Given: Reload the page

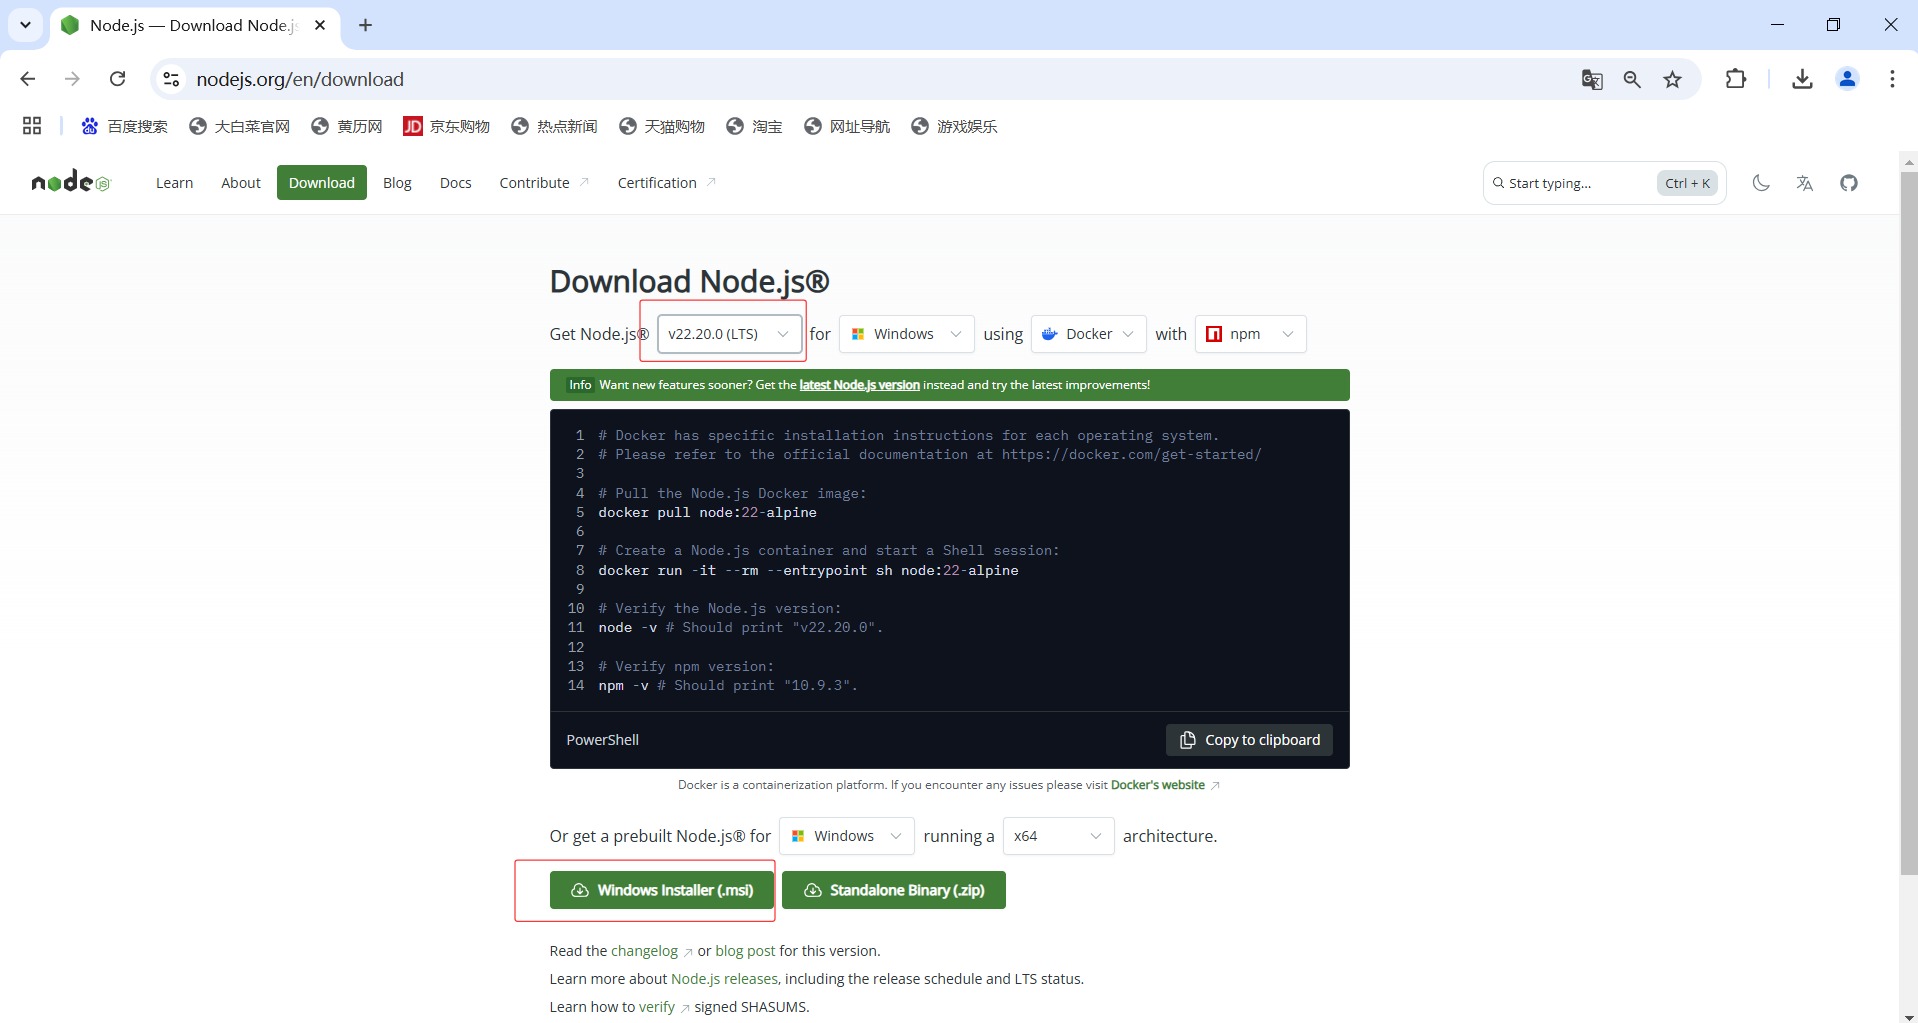Looking at the screenshot, I should tap(117, 79).
